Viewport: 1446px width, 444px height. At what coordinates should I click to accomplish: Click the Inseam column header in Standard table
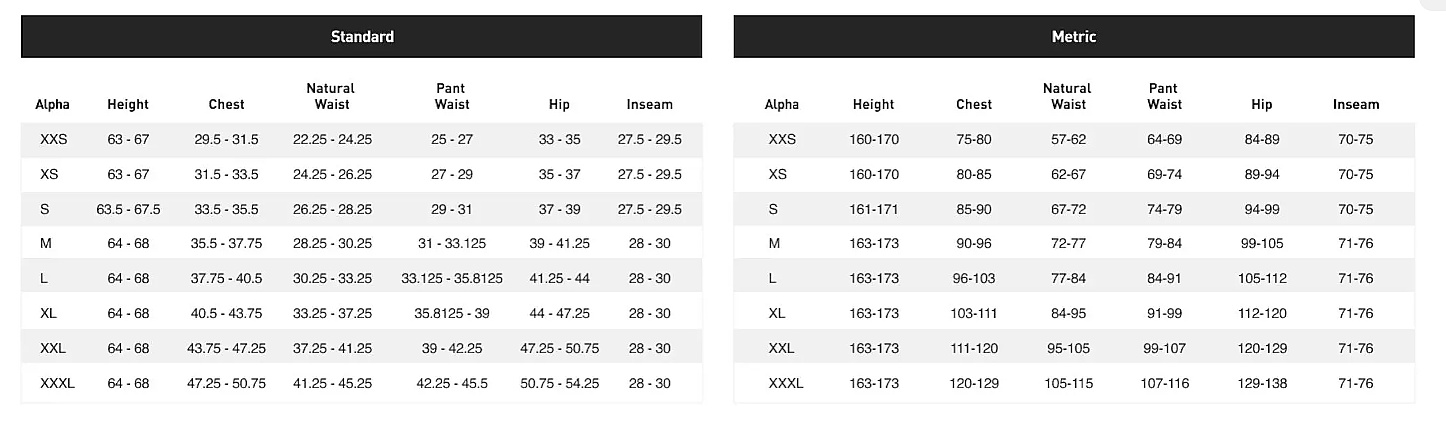(x=650, y=104)
